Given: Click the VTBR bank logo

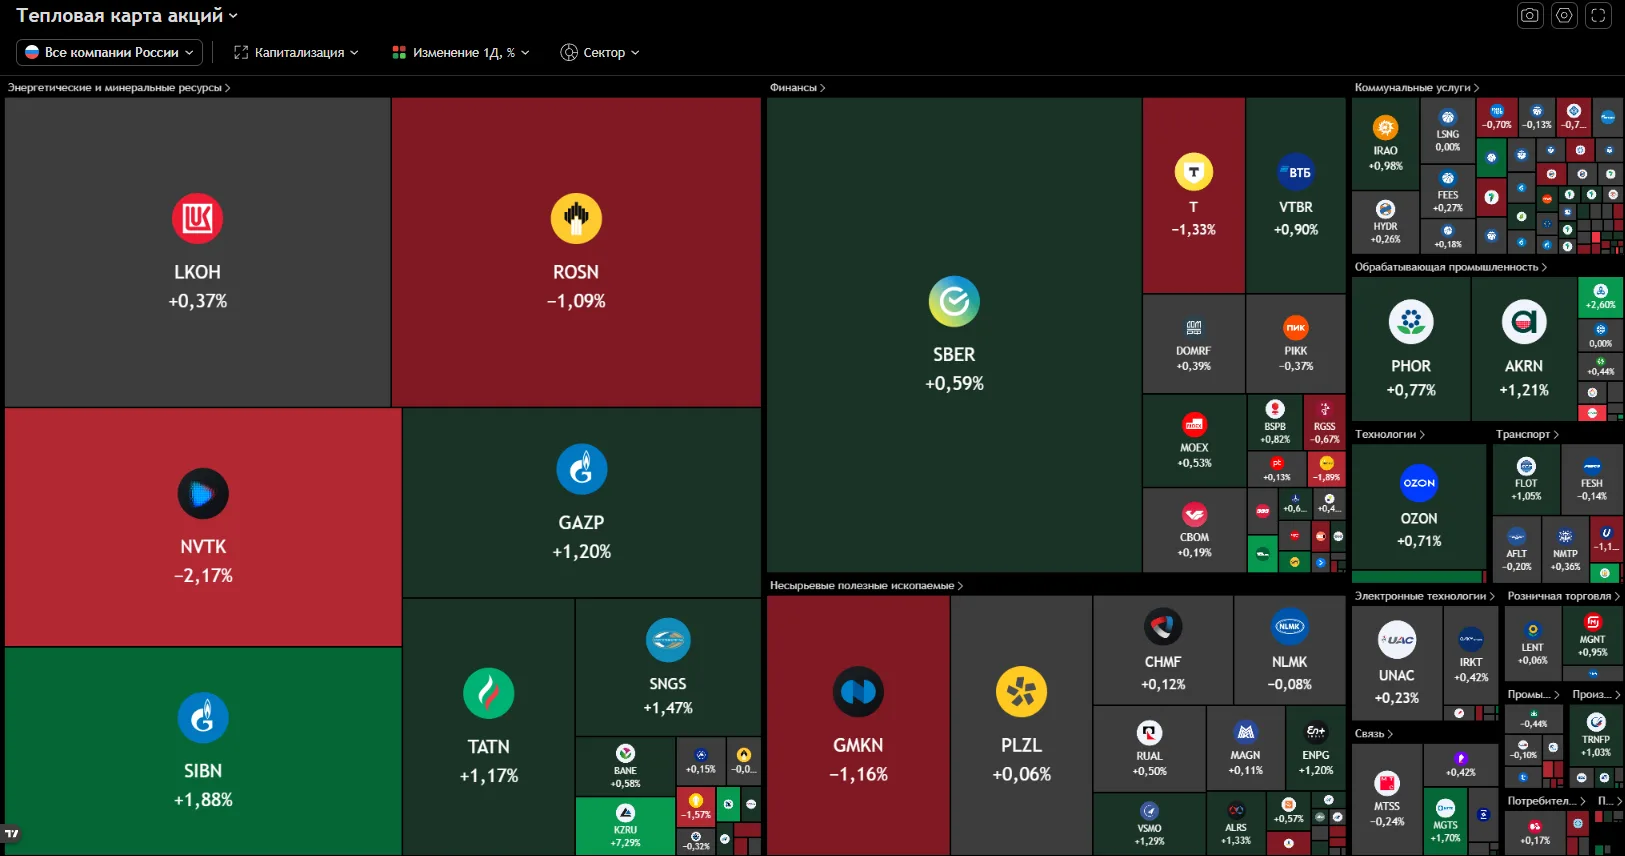Looking at the screenshot, I should 1296,172.
